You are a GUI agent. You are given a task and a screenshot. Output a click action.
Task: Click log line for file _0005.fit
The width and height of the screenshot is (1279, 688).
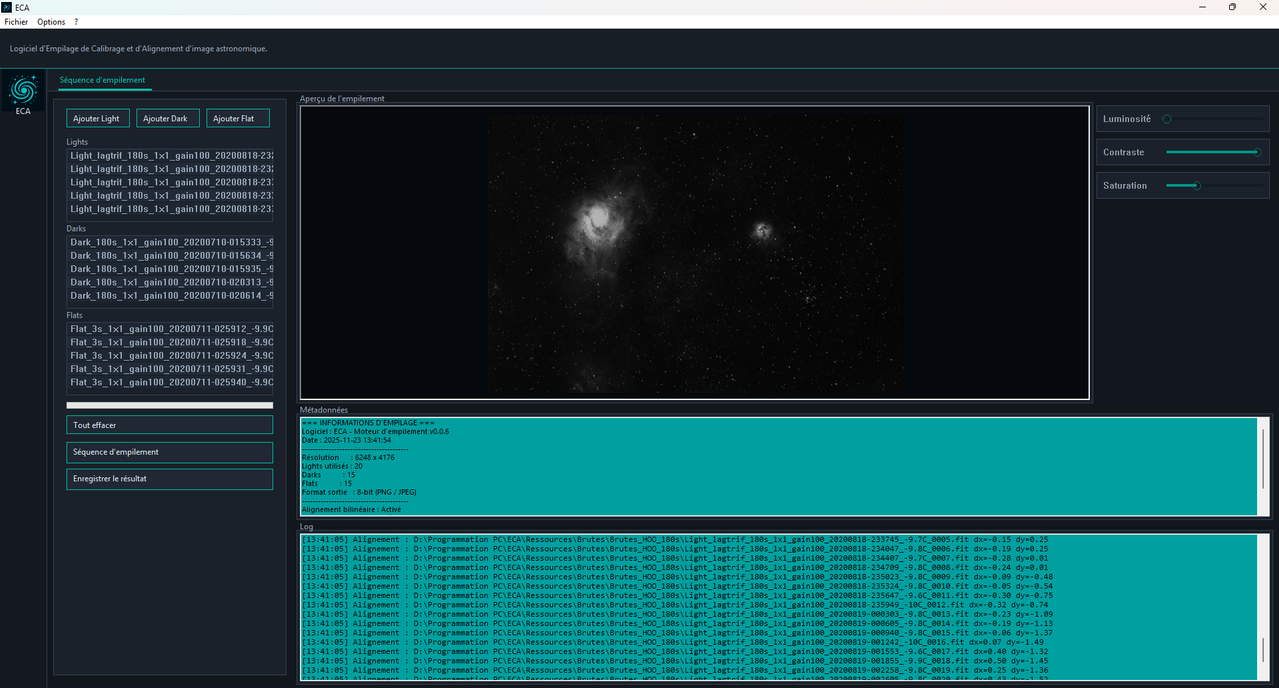pos(675,539)
